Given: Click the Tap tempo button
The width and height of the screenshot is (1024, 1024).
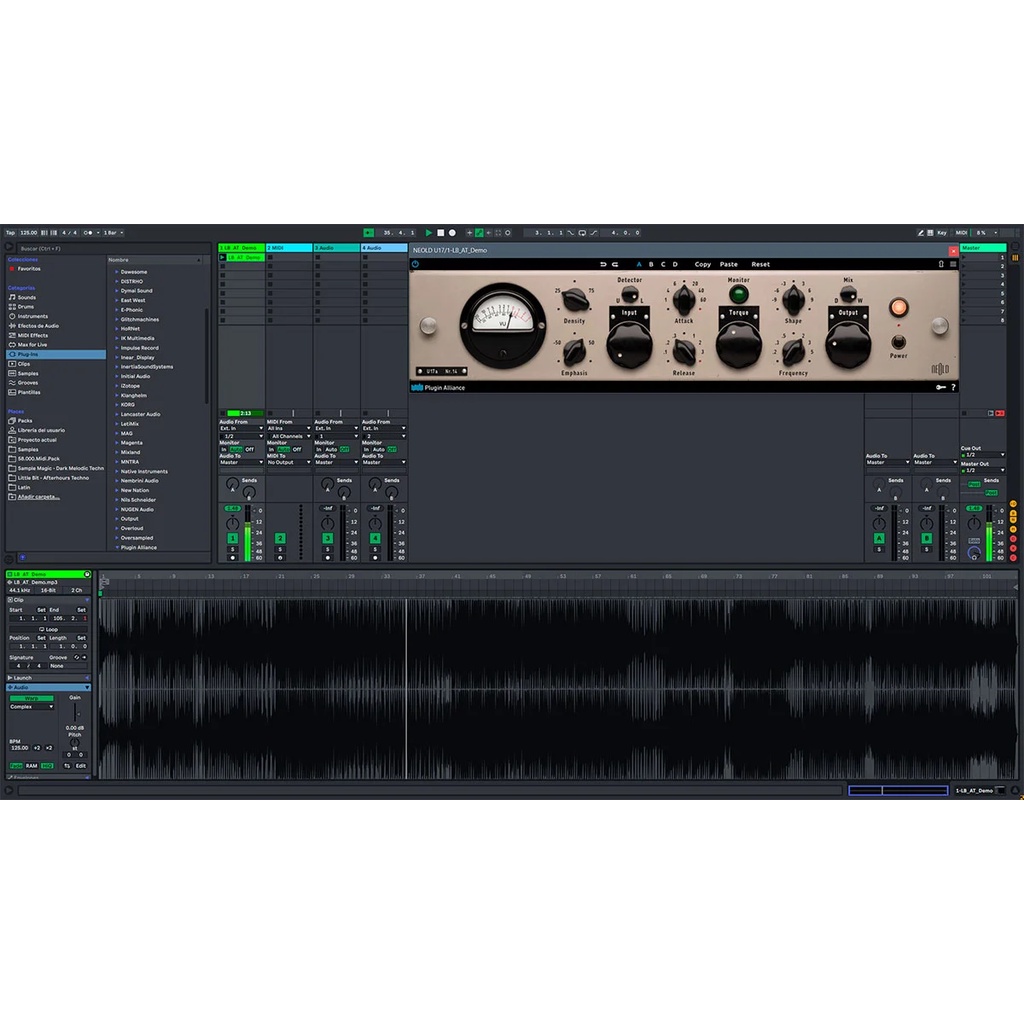Looking at the screenshot, I should (10, 232).
